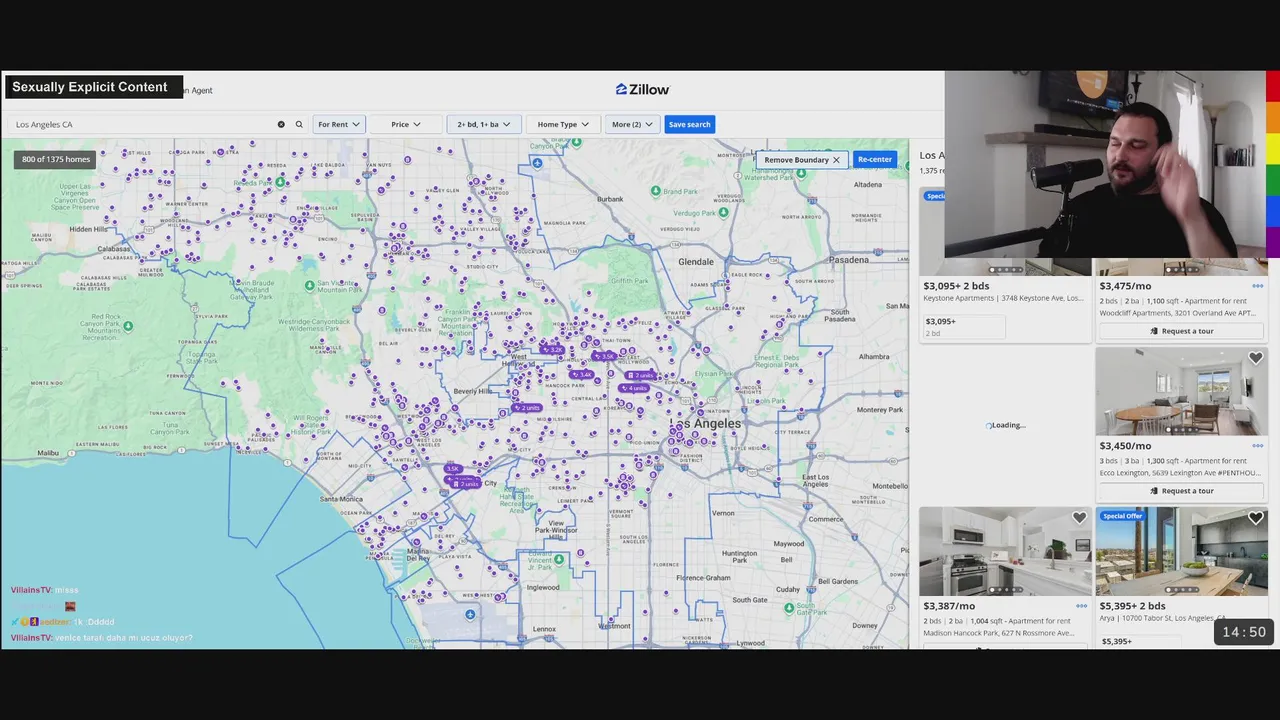This screenshot has height=720, width=1280.
Task: Close the Remove Boundary chip via X
Action: pyautogui.click(x=836, y=160)
